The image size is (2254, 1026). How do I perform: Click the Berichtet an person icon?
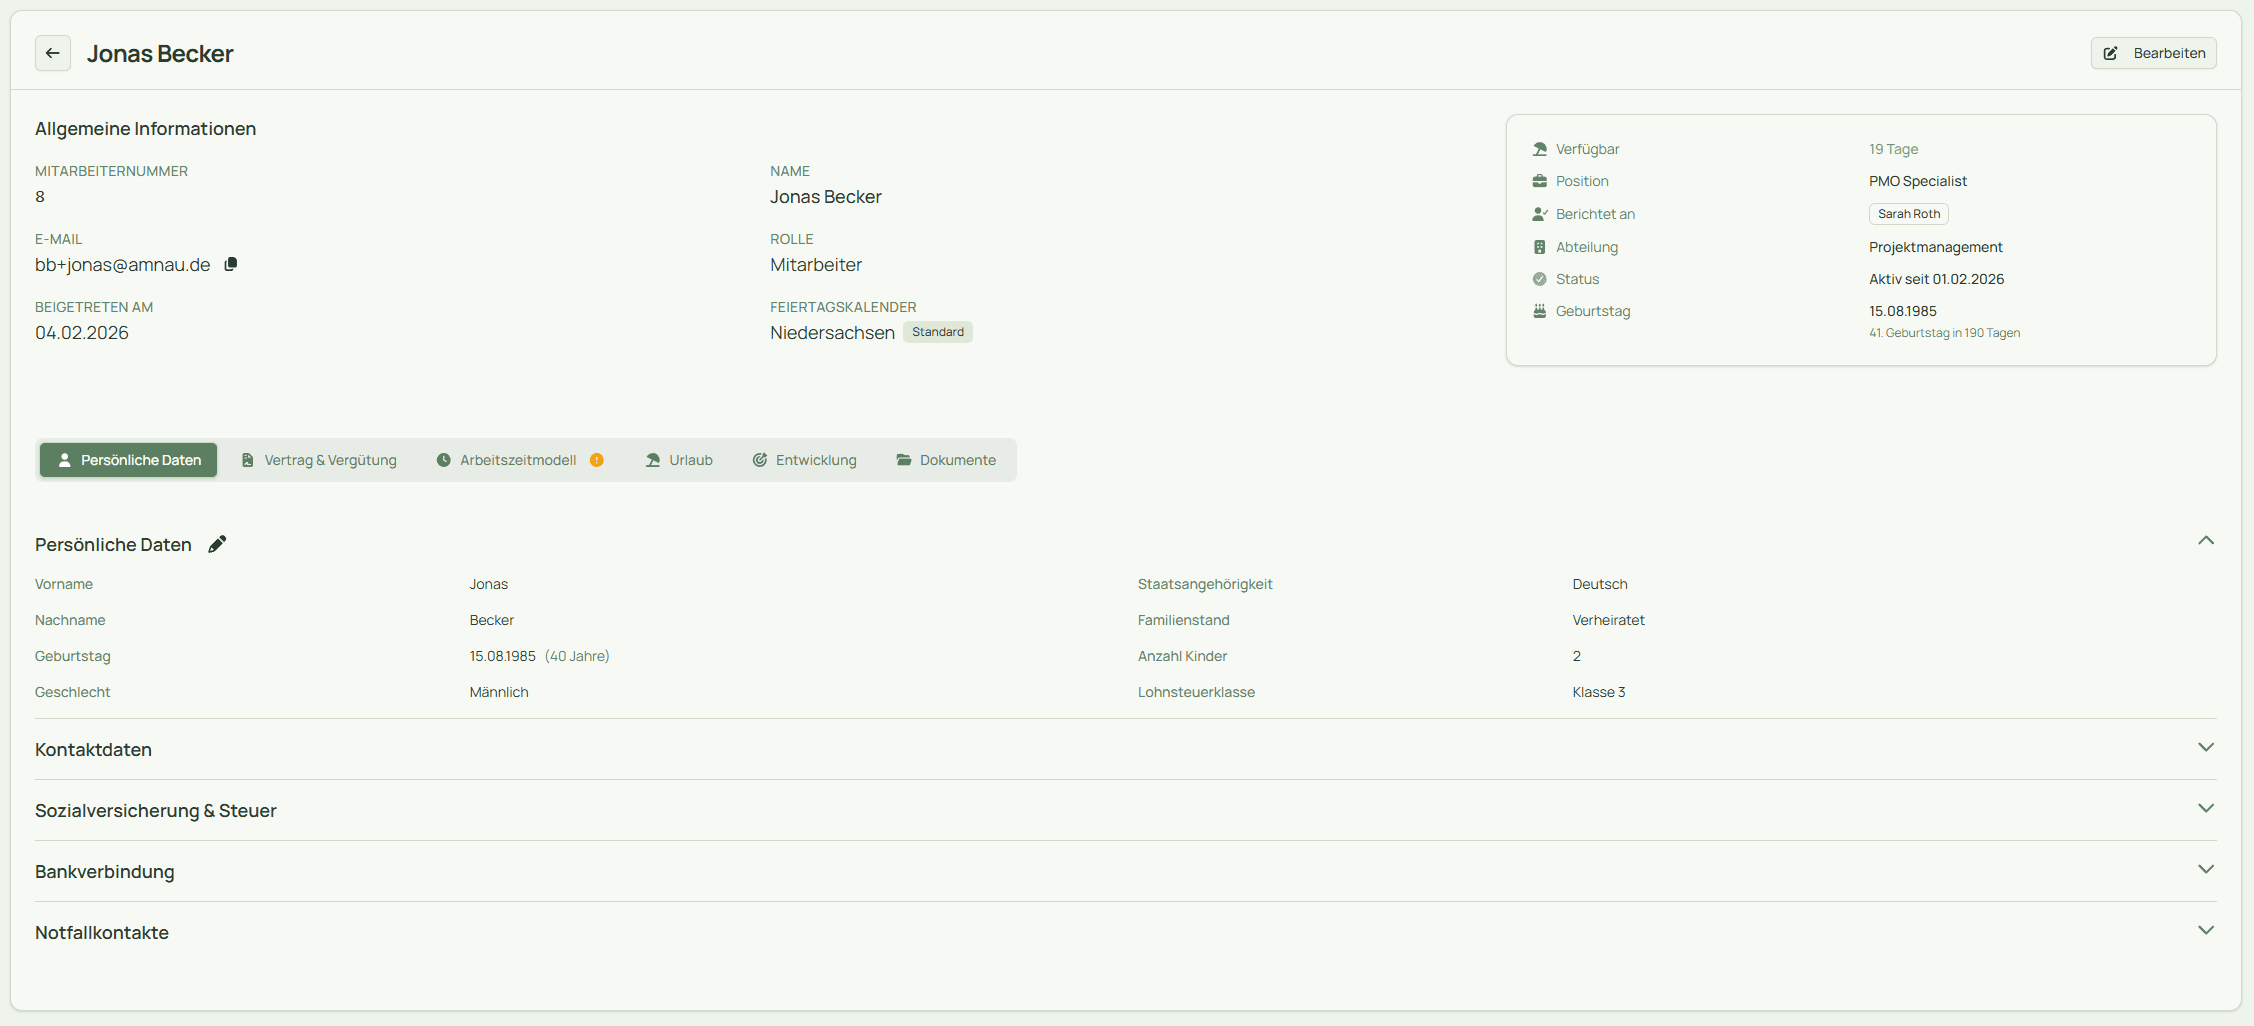[1540, 214]
